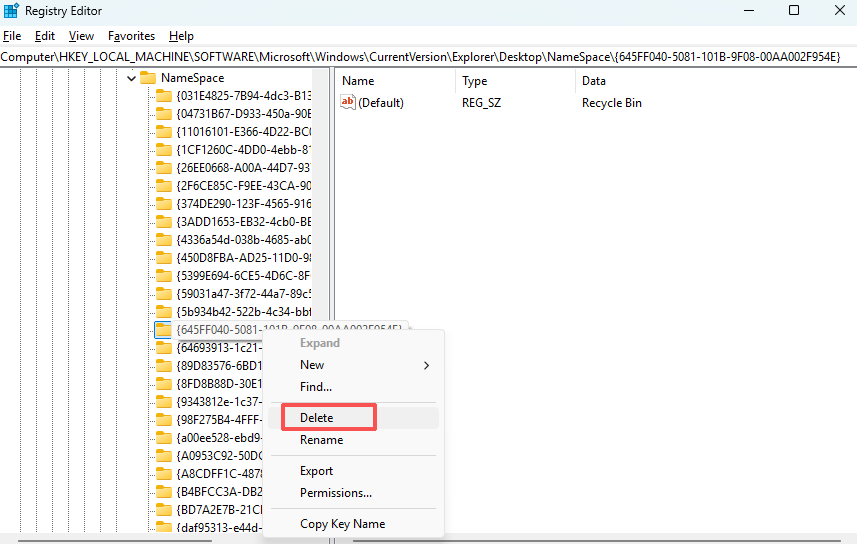The image size is (857, 544).
Task: Collapse the NameSpace tree node
Action: pos(131,78)
